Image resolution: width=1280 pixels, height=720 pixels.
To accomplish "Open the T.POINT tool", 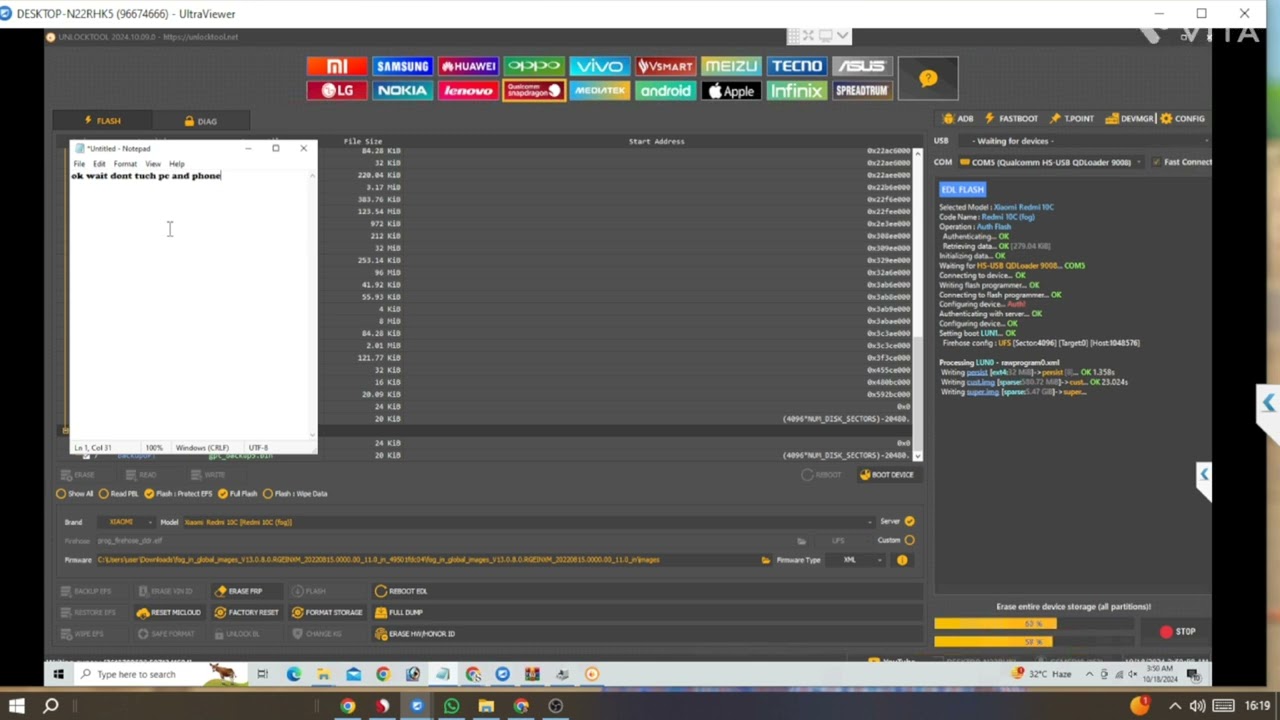I will click(1071, 119).
